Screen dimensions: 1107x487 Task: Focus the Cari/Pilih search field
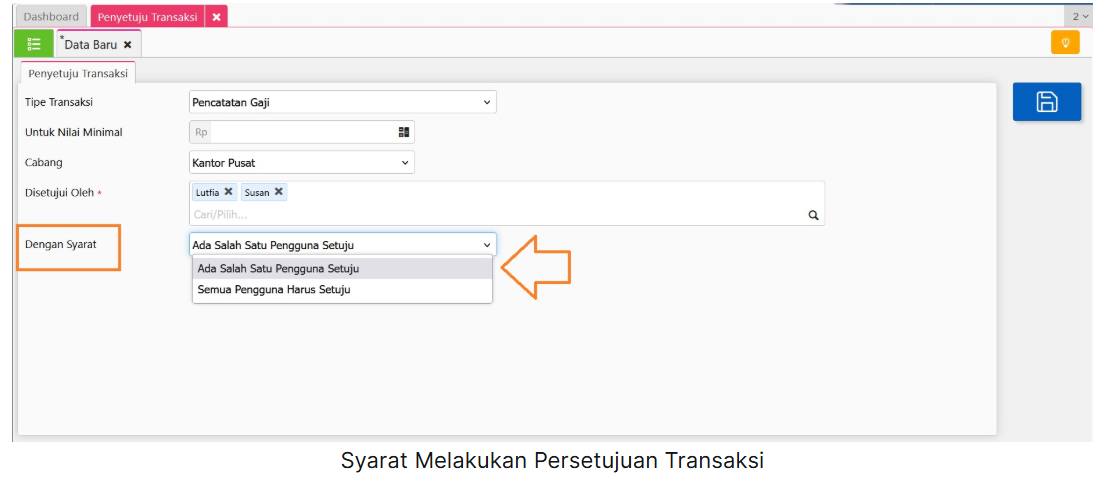[495, 214]
